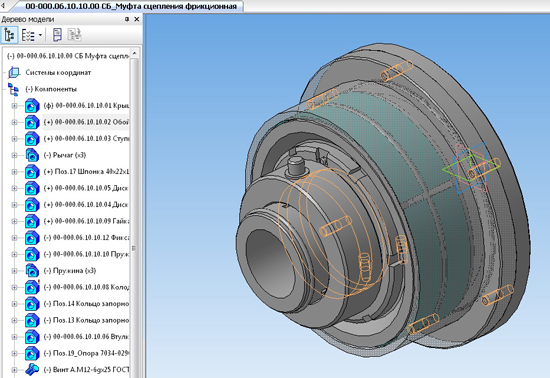Click the Рычаг (x3) array icon
This screenshot has height=378, width=550.
32,155
